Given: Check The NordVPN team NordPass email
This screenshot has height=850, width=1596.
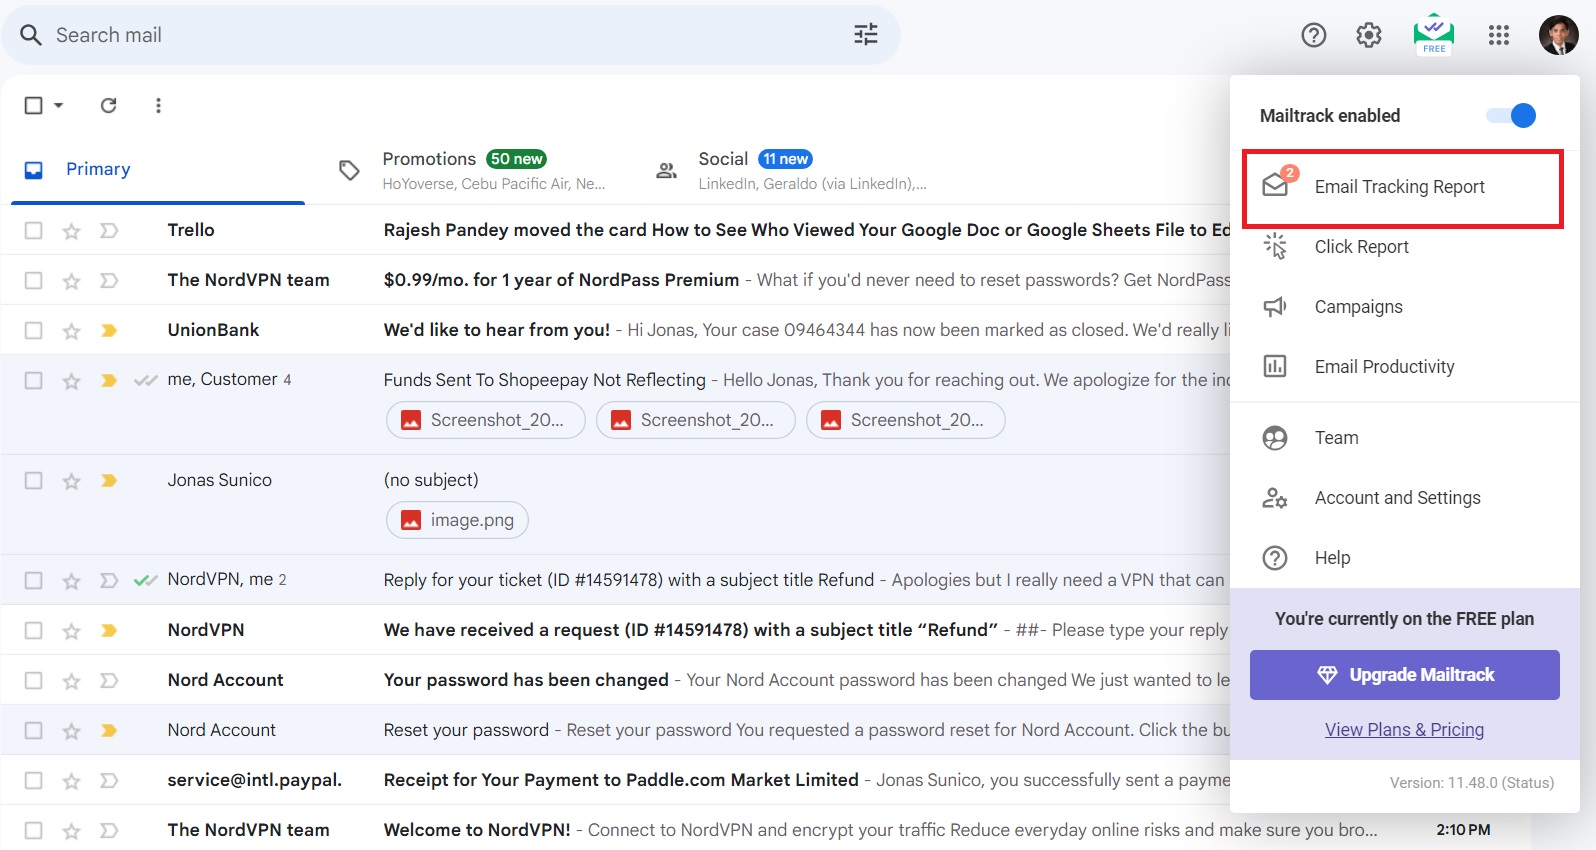Looking at the screenshot, I should pyautogui.click(x=33, y=280).
